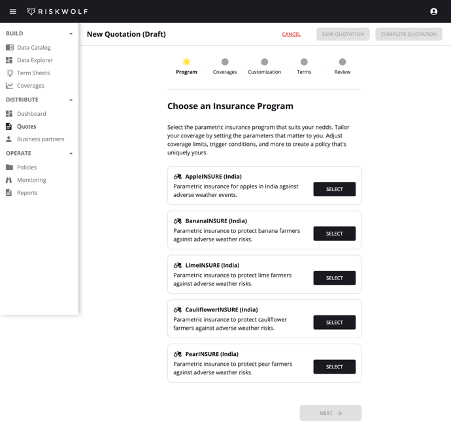
Task: Click the Dashboard sidebar icon
Action: pyautogui.click(x=9, y=114)
